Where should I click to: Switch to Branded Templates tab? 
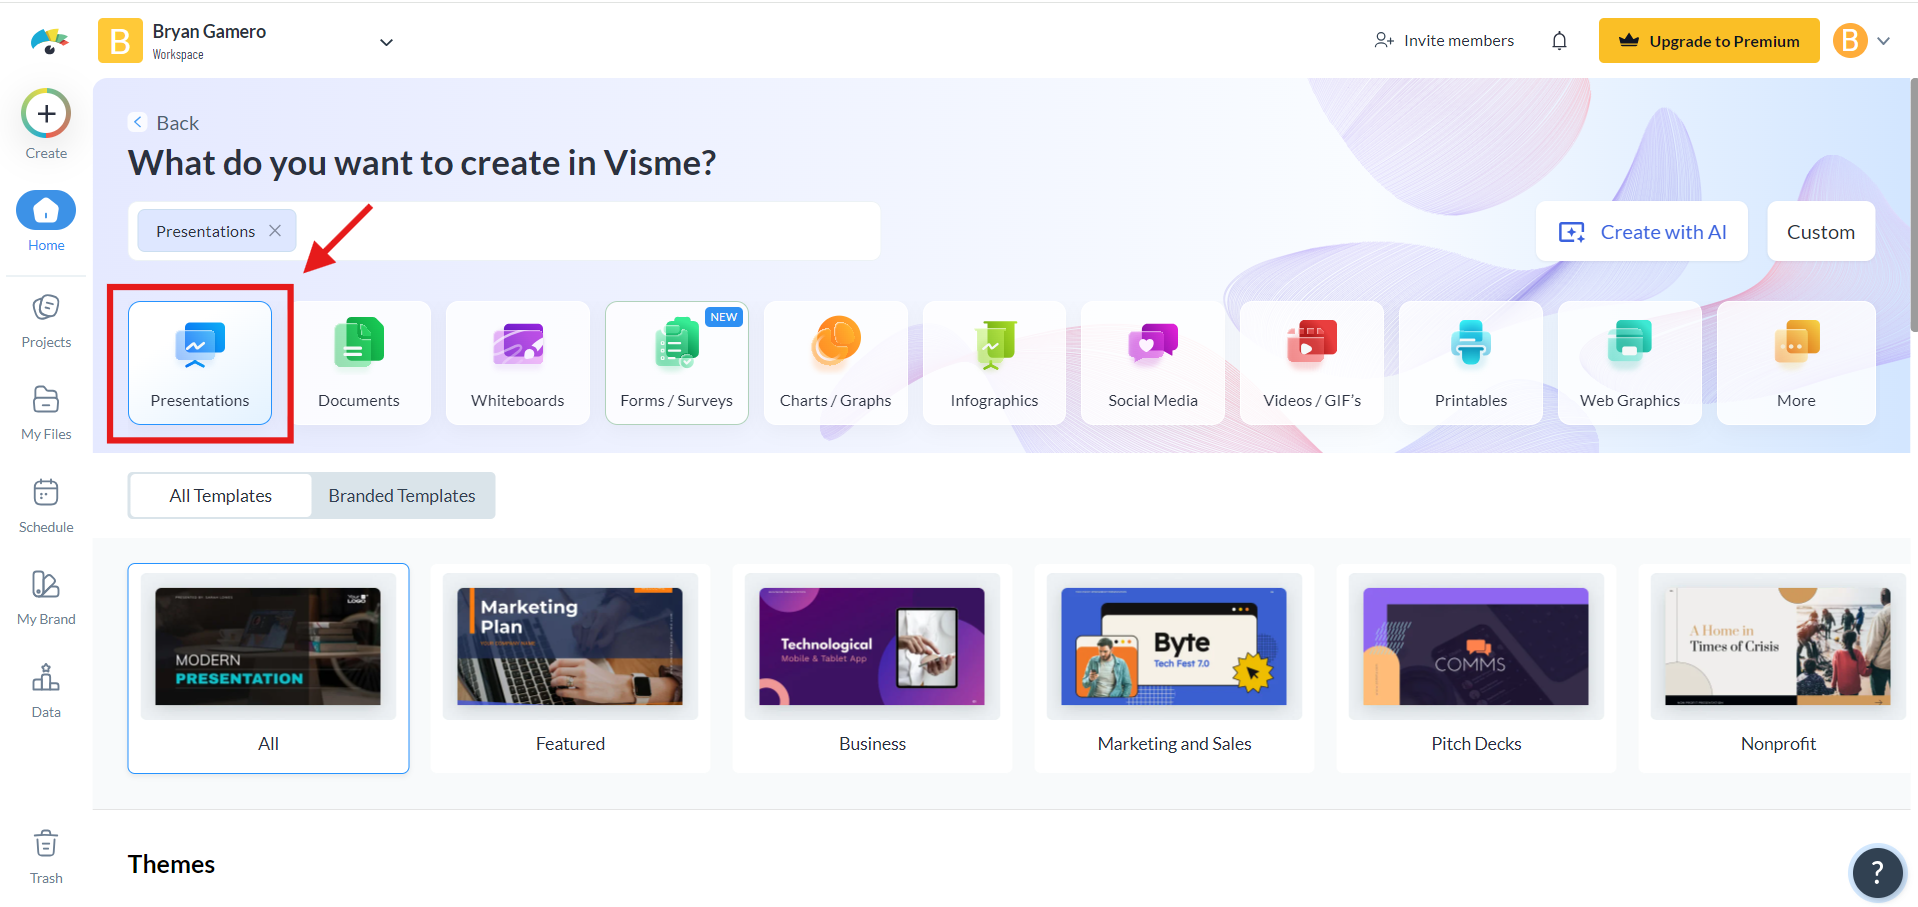(x=402, y=496)
